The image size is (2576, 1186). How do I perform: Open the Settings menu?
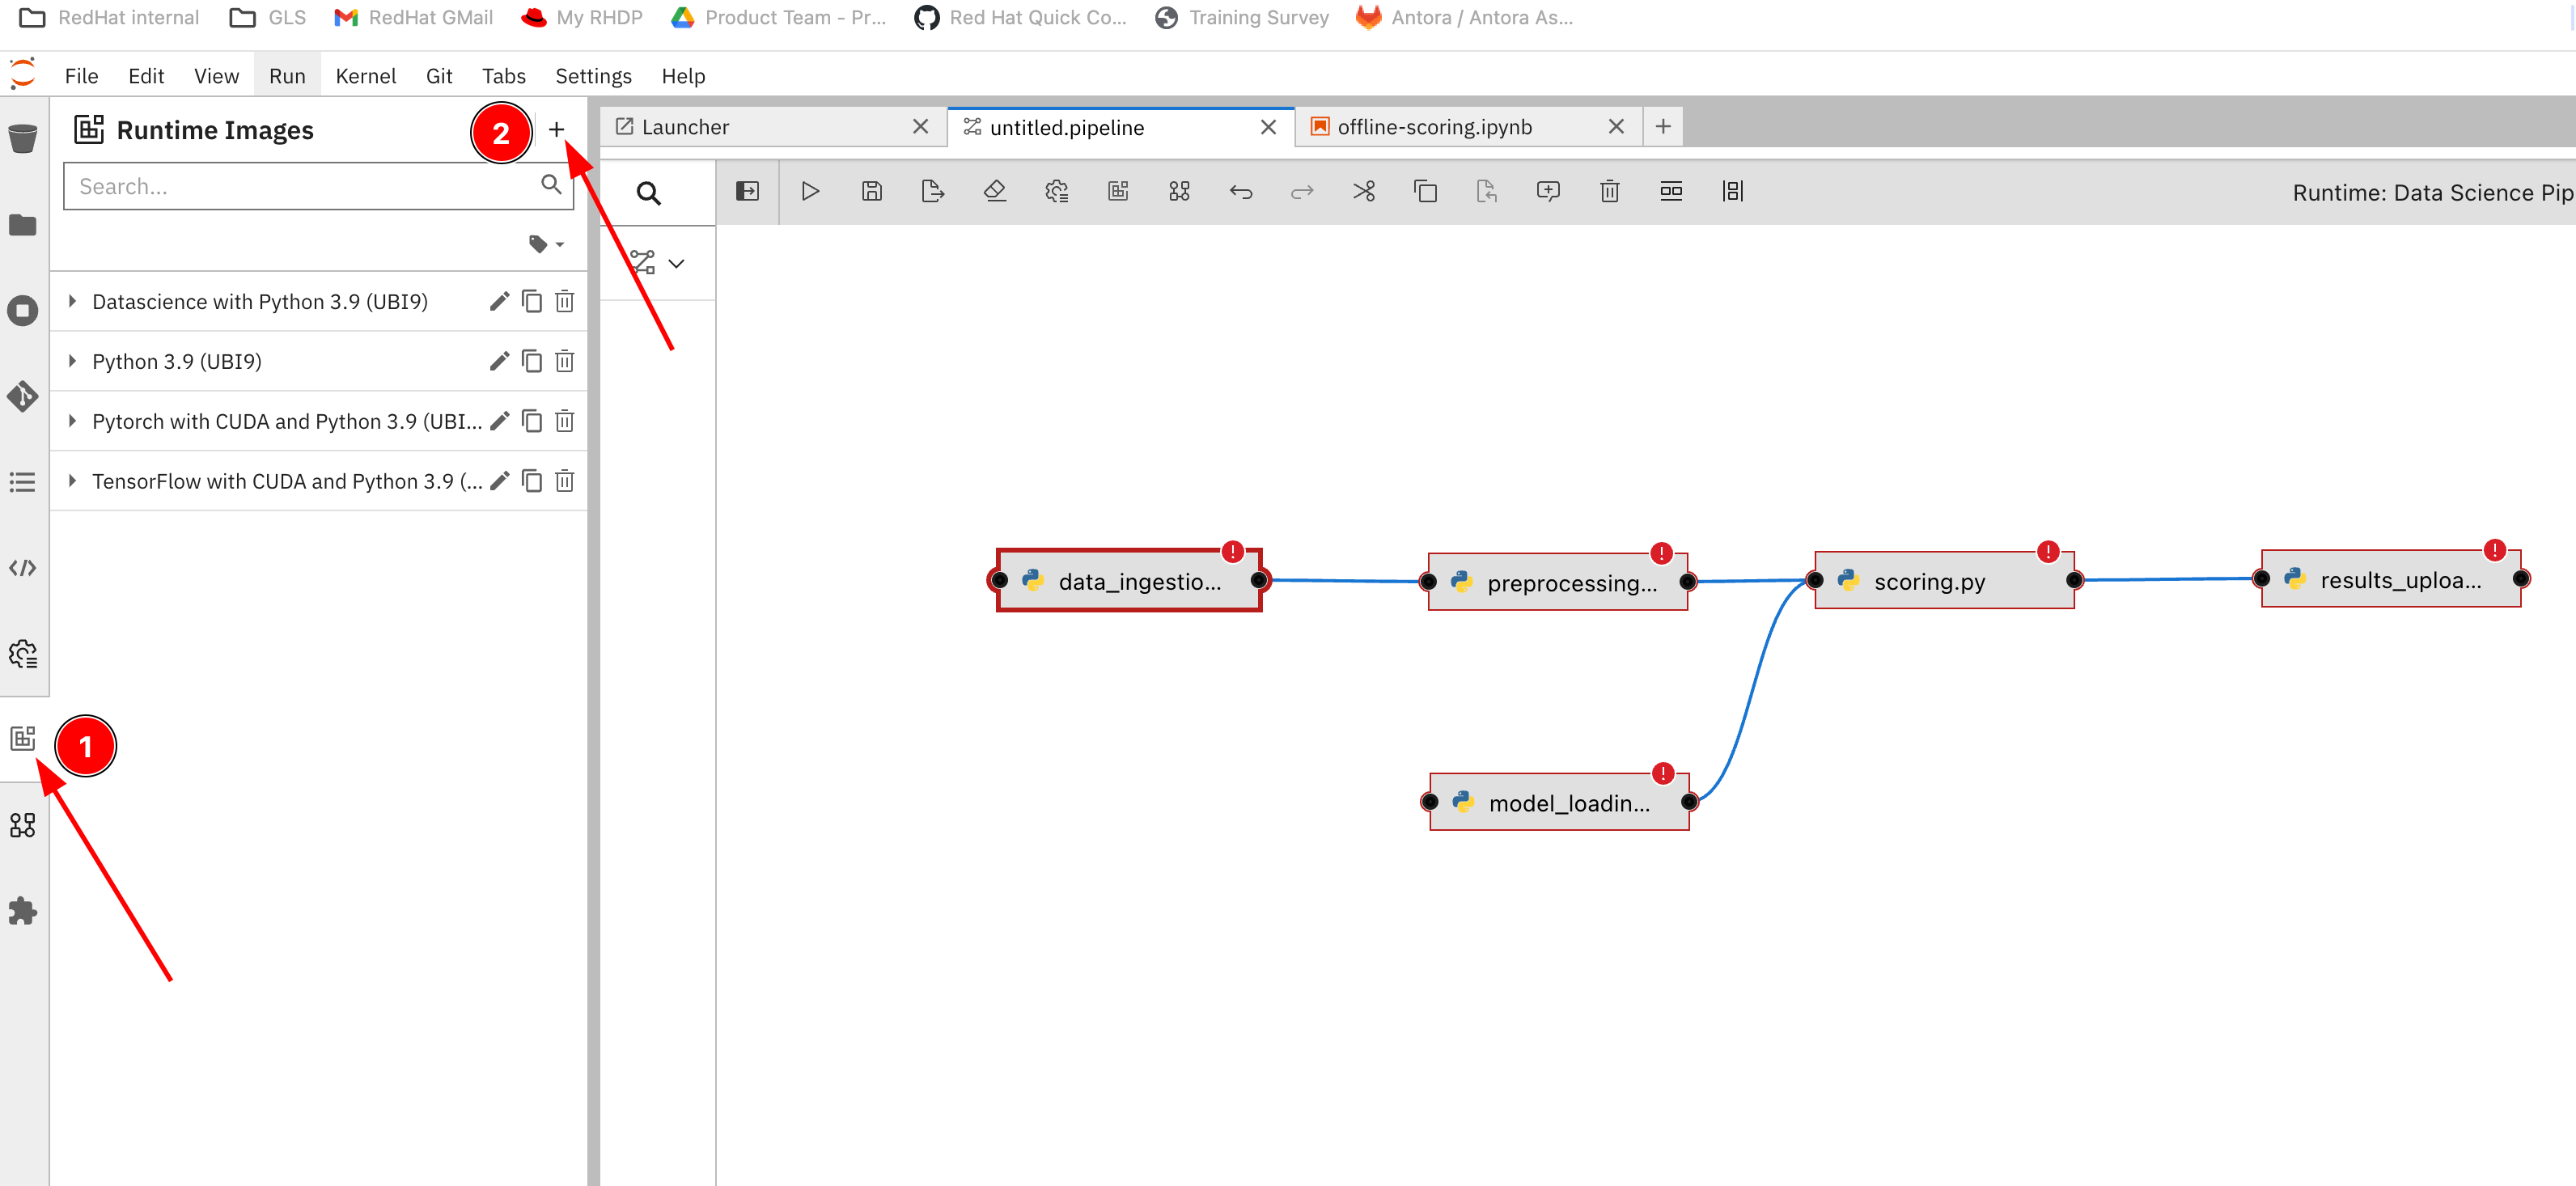[593, 76]
